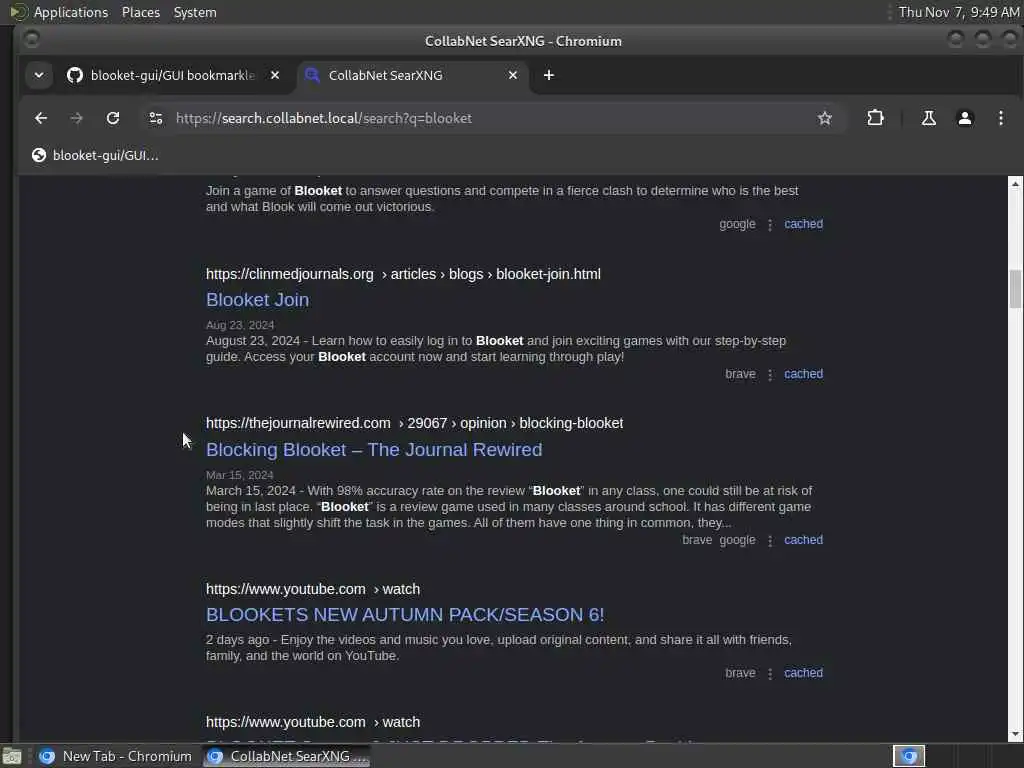Image resolution: width=1024 pixels, height=768 pixels.
Task: Click the show desktop icon in taskbar
Action: (12, 756)
